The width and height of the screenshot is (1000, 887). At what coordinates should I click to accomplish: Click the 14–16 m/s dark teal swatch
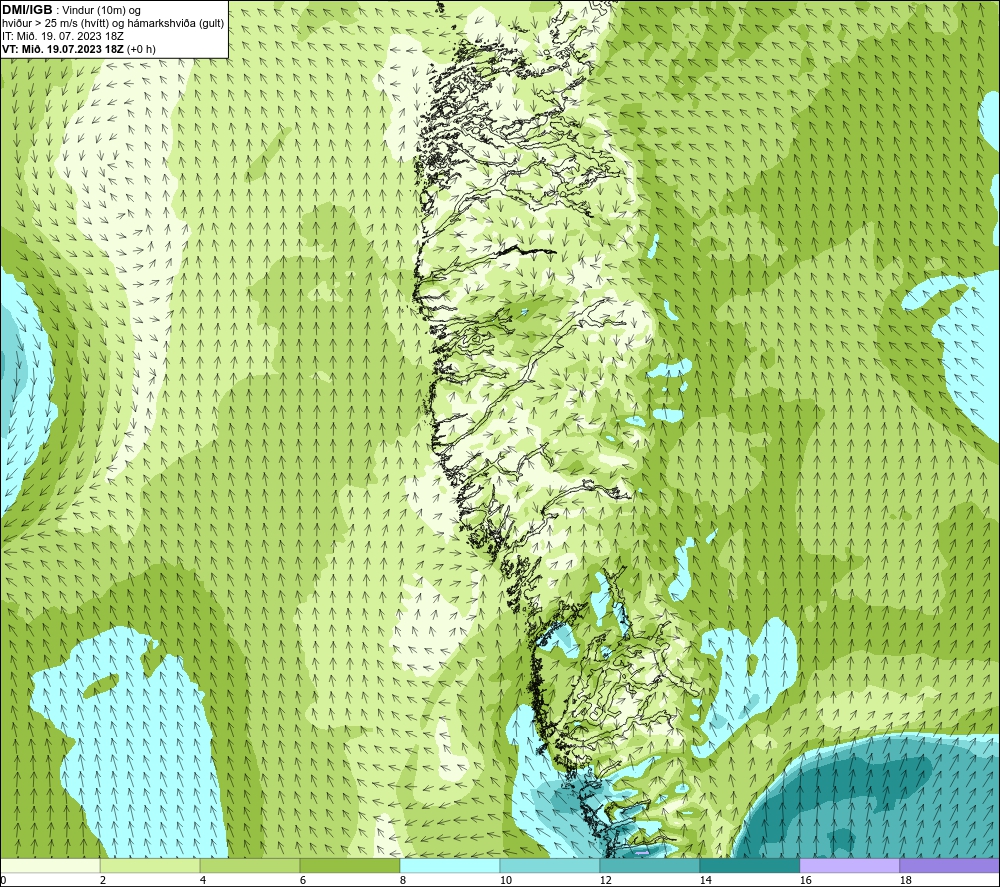750,865
